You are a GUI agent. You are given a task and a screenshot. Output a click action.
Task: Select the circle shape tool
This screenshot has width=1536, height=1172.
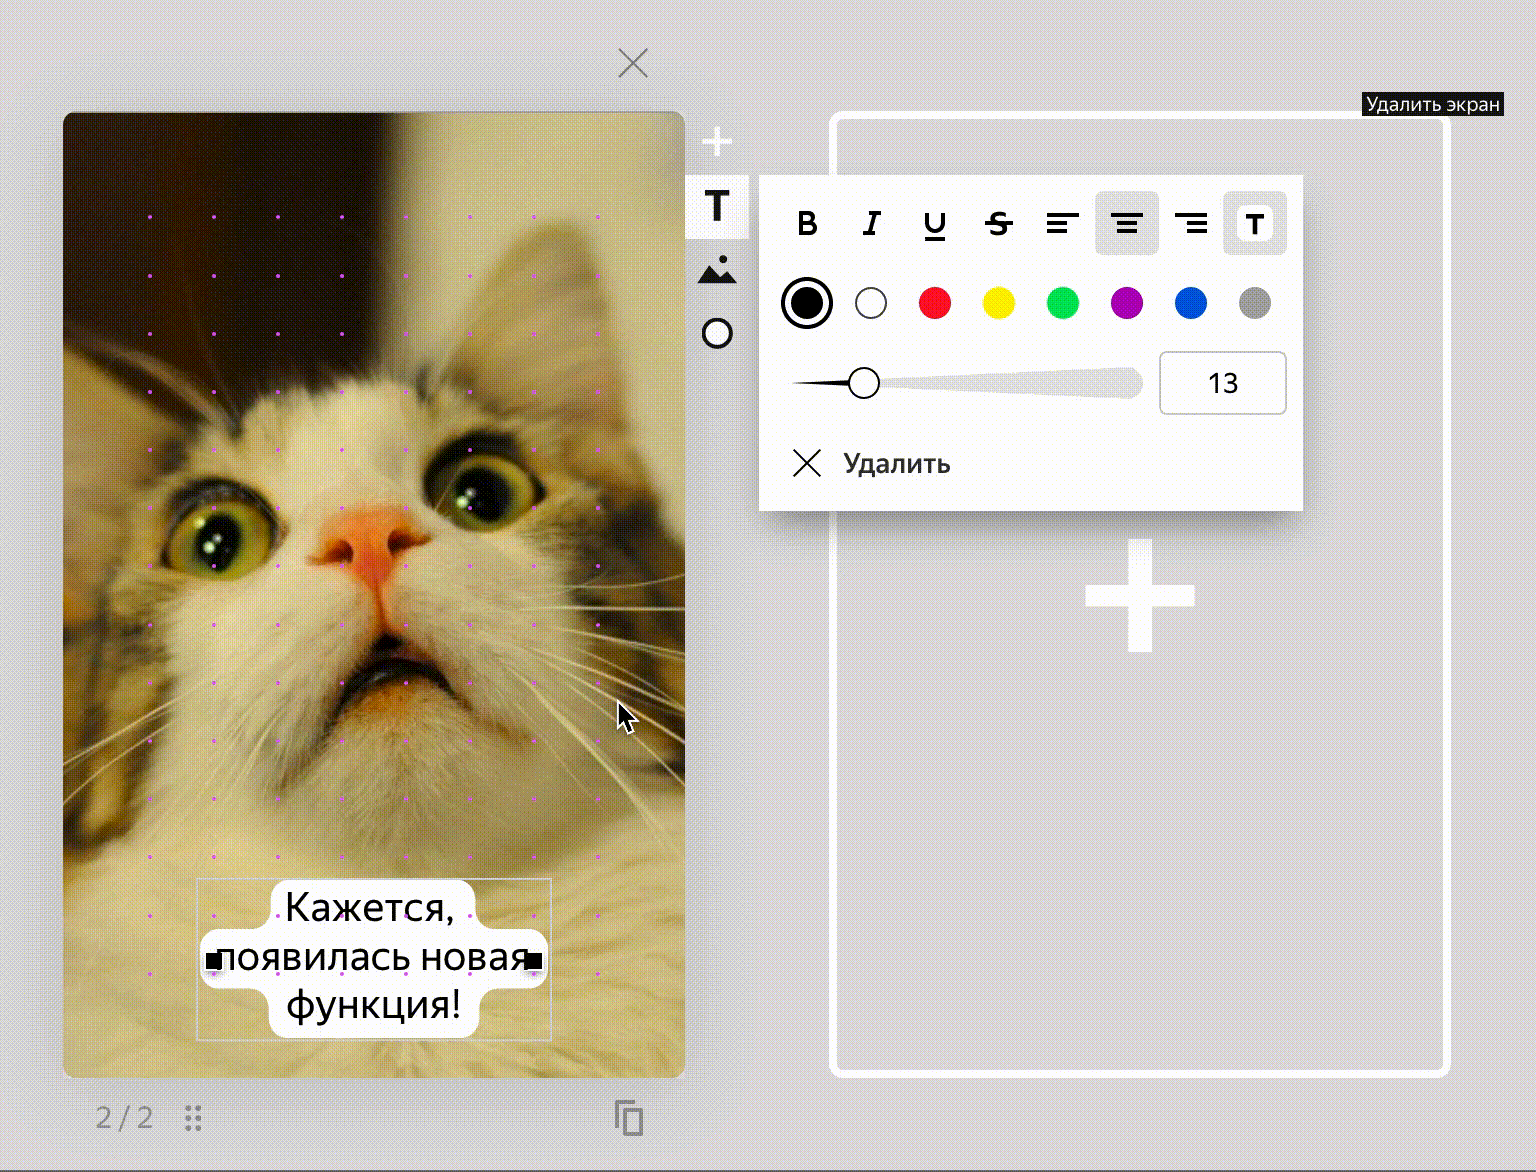(x=717, y=333)
